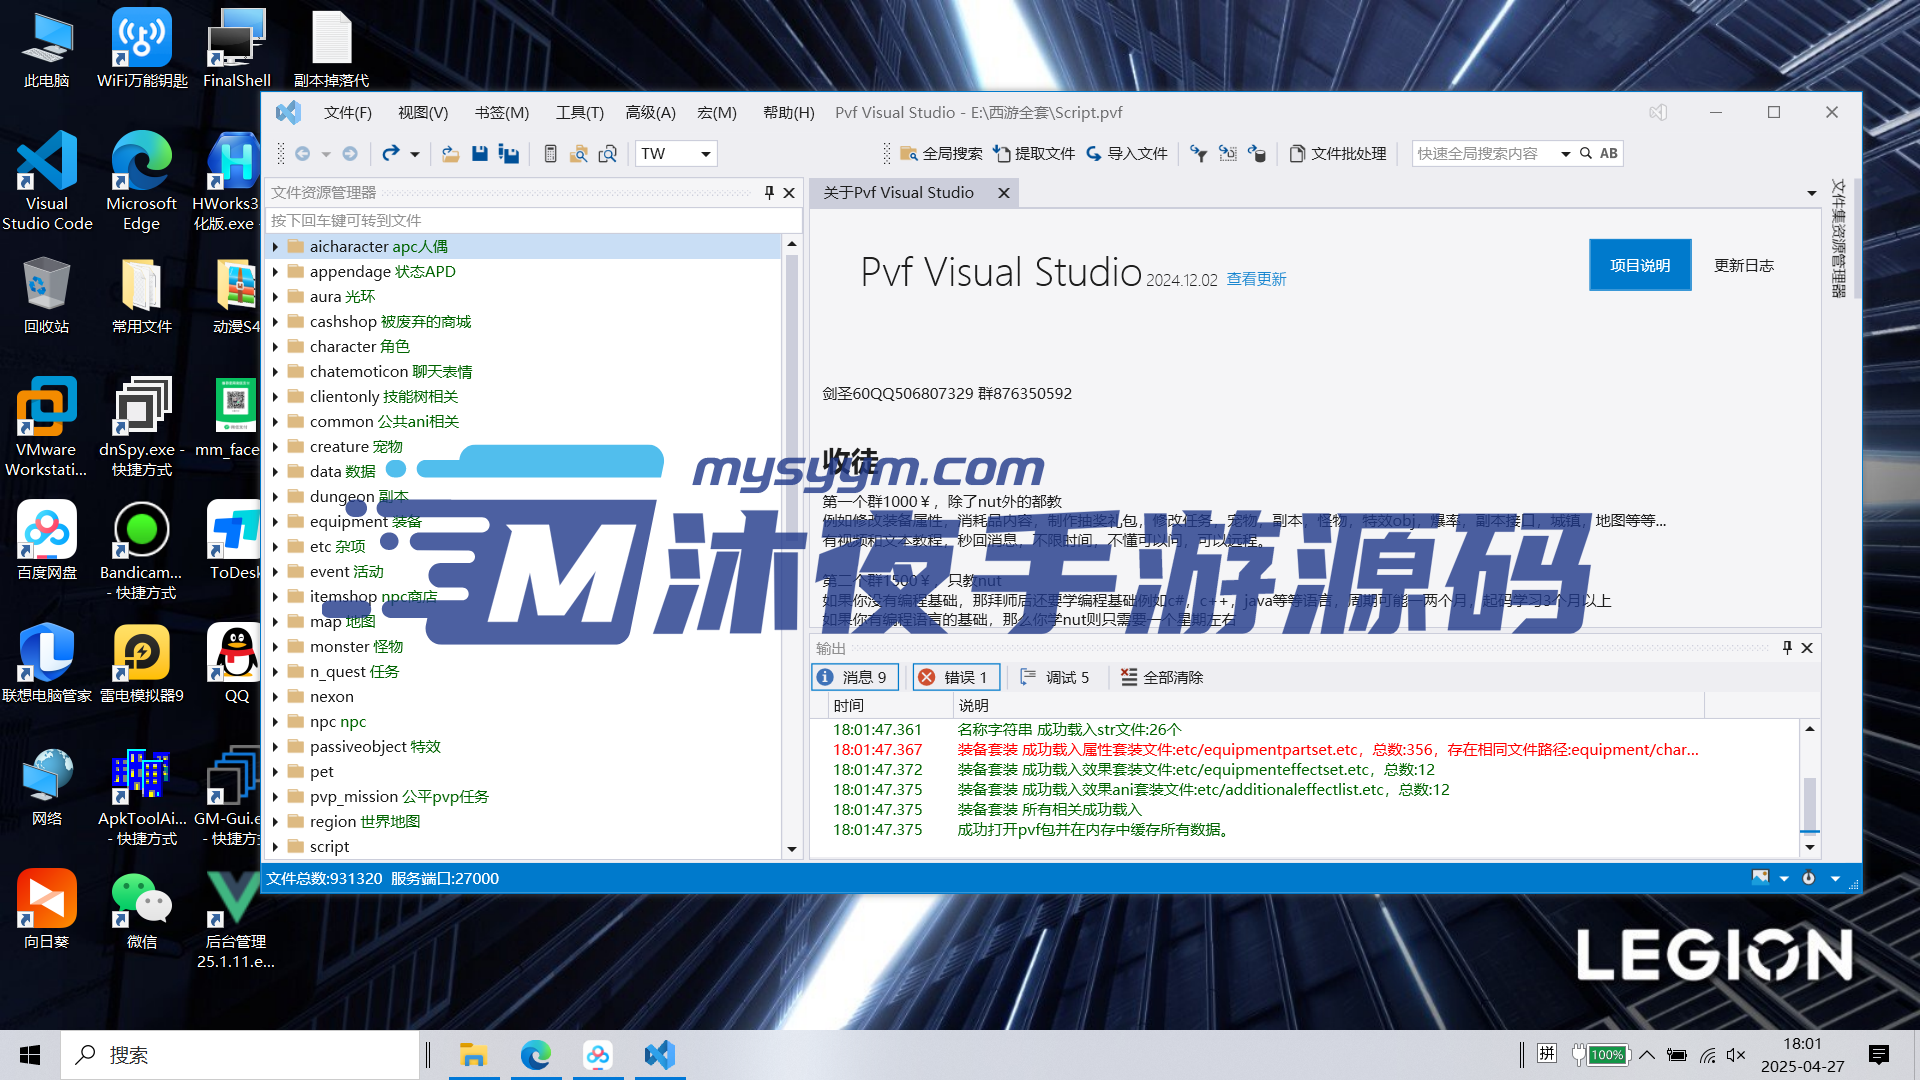The width and height of the screenshot is (1920, 1080).
Task: Expand the equipment 装备 folder
Action: point(278,521)
